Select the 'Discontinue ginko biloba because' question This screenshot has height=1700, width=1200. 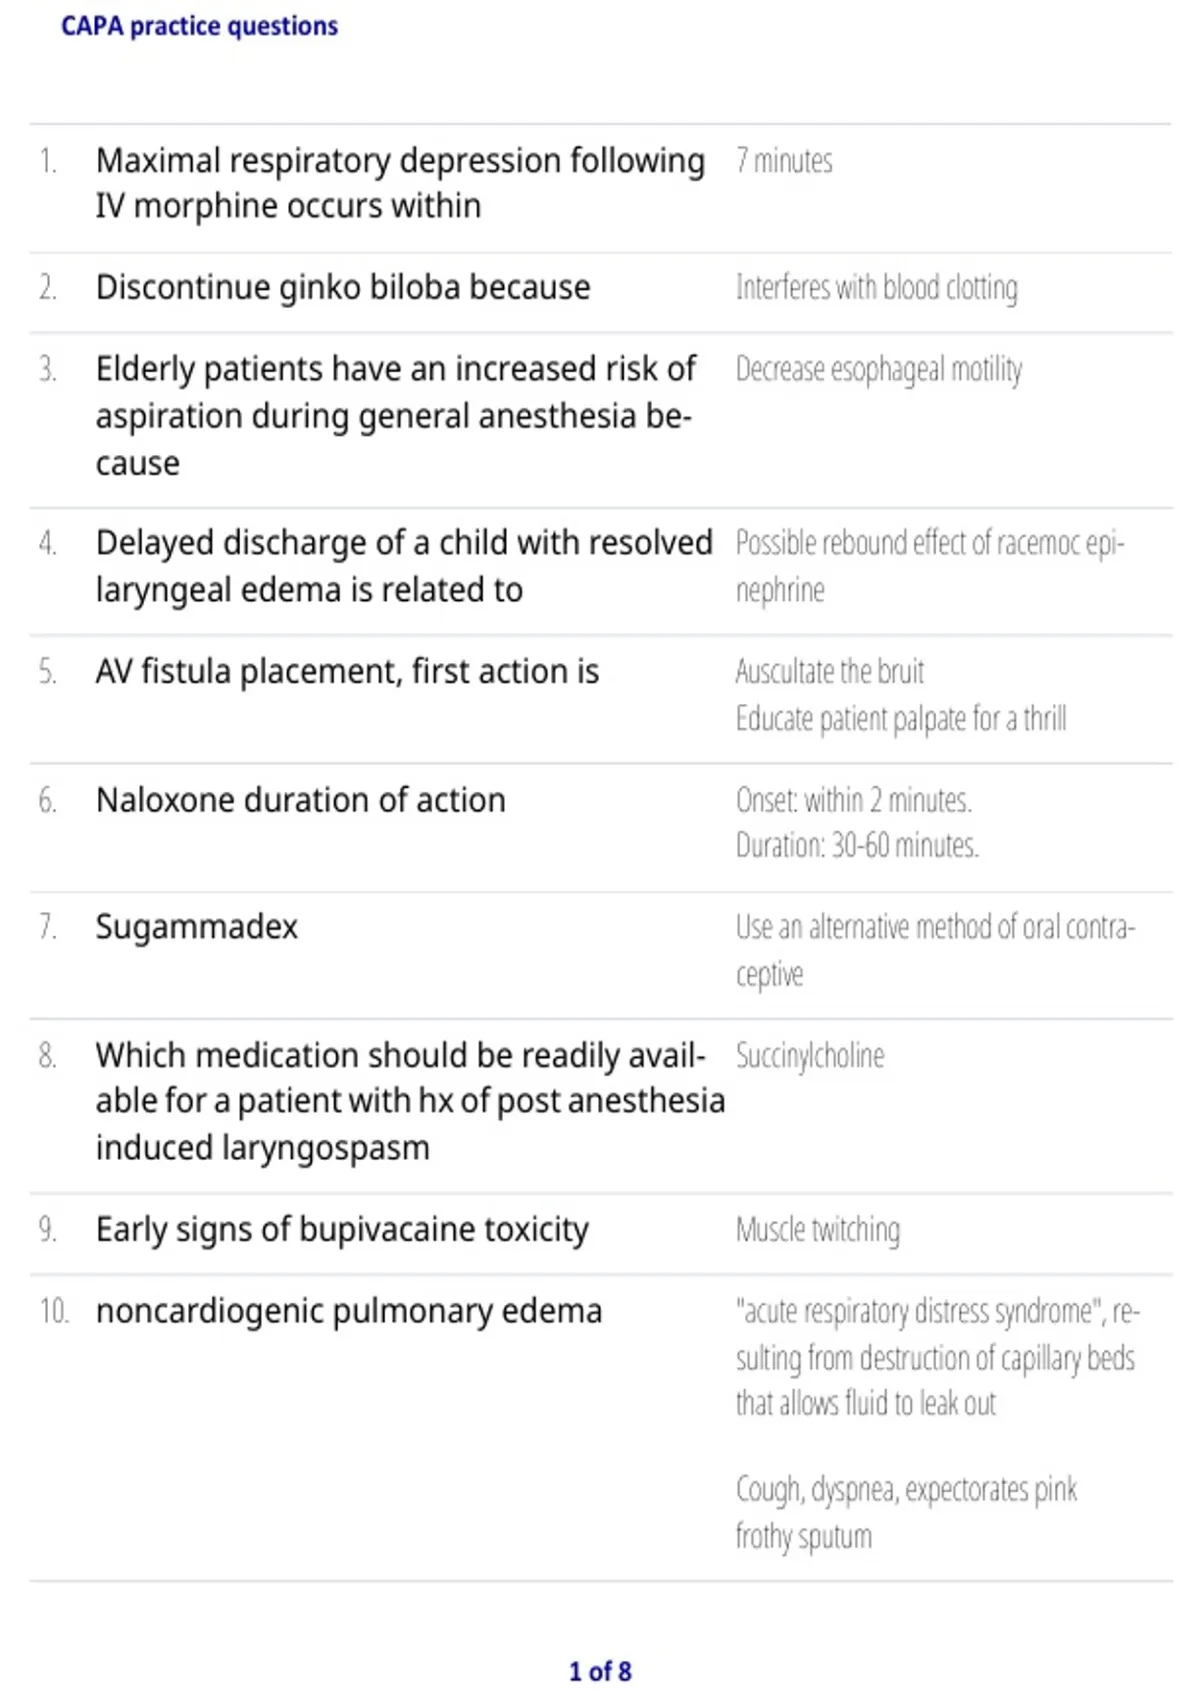pos(343,288)
